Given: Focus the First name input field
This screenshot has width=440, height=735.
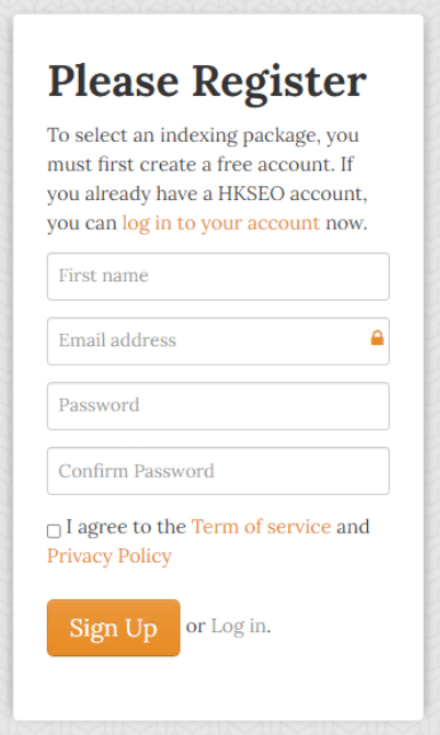Looking at the screenshot, I should click(x=218, y=276).
